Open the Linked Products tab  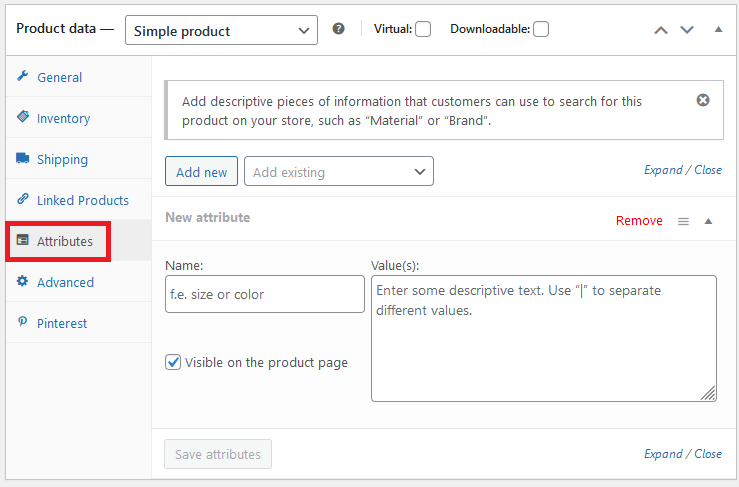point(82,200)
